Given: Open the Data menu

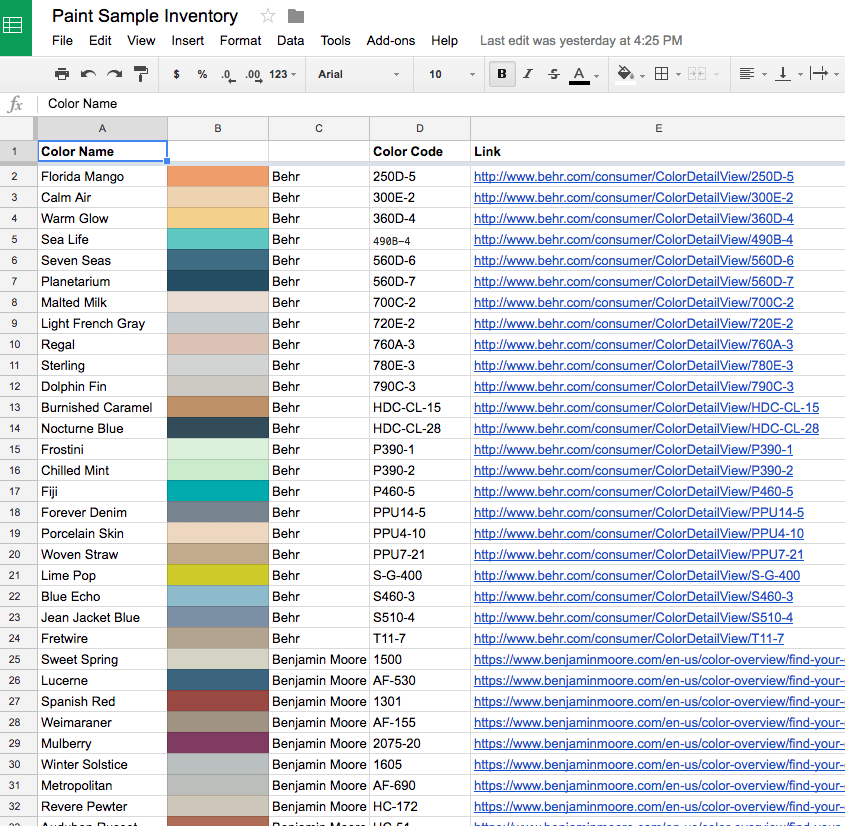Looking at the screenshot, I should point(290,41).
